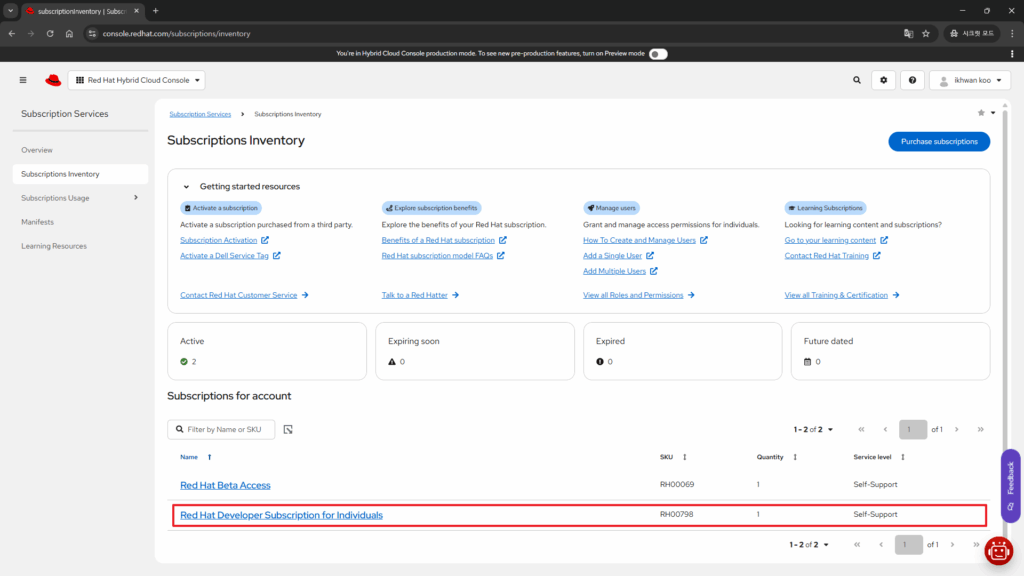Image resolution: width=1024 pixels, height=576 pixels.
Task: Go to Overview in the sidebar
Action: pyautogui.click(x=37, y=150)
